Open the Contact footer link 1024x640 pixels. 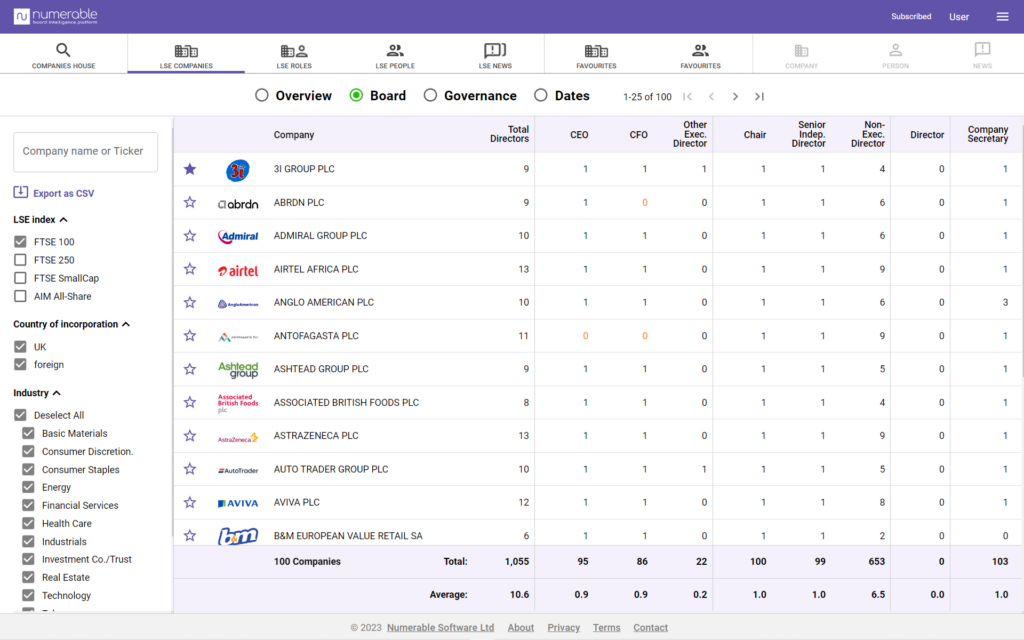point(650,628)
